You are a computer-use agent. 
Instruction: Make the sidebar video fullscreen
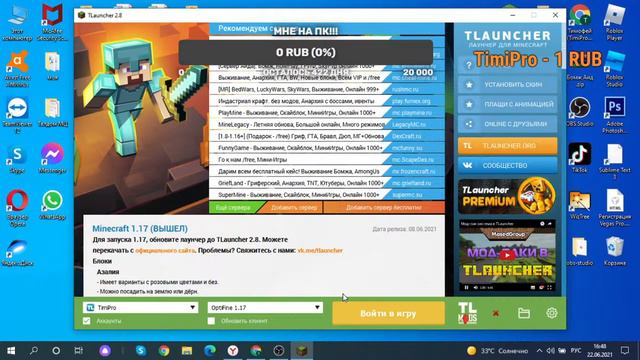pos(549,287)
